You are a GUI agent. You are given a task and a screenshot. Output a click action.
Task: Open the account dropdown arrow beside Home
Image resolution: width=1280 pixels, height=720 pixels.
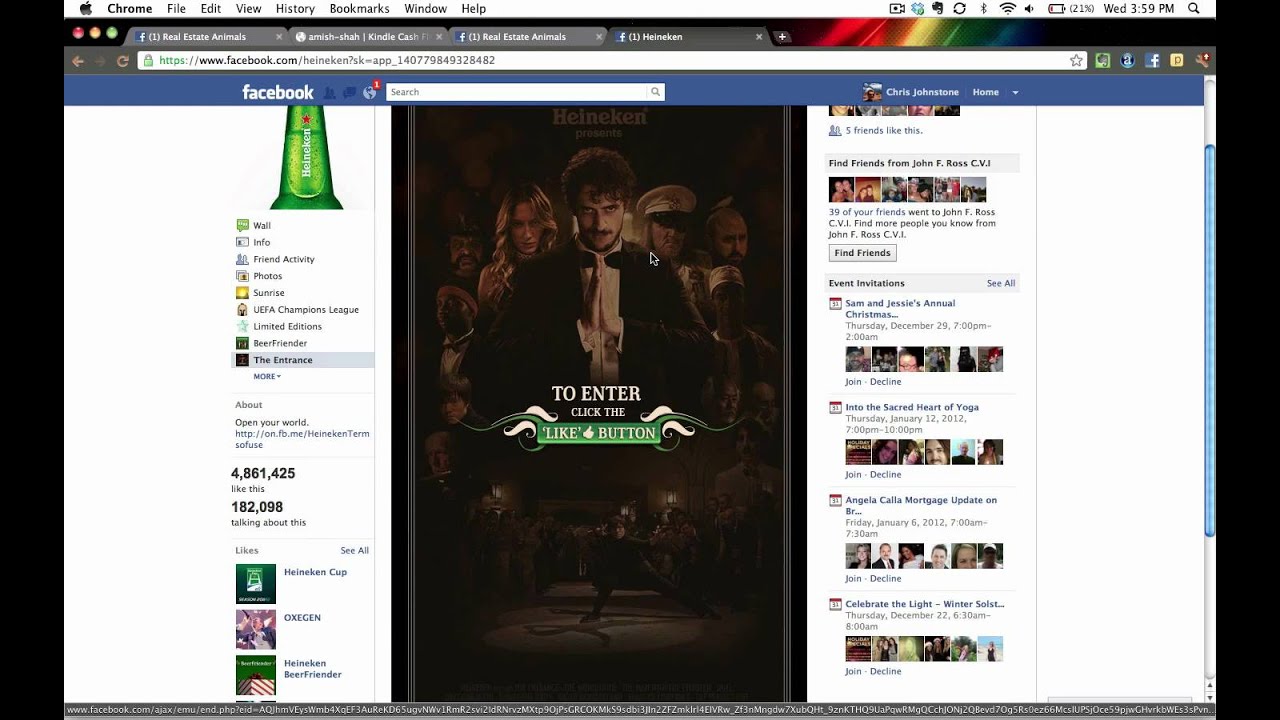click(1015, 93)
